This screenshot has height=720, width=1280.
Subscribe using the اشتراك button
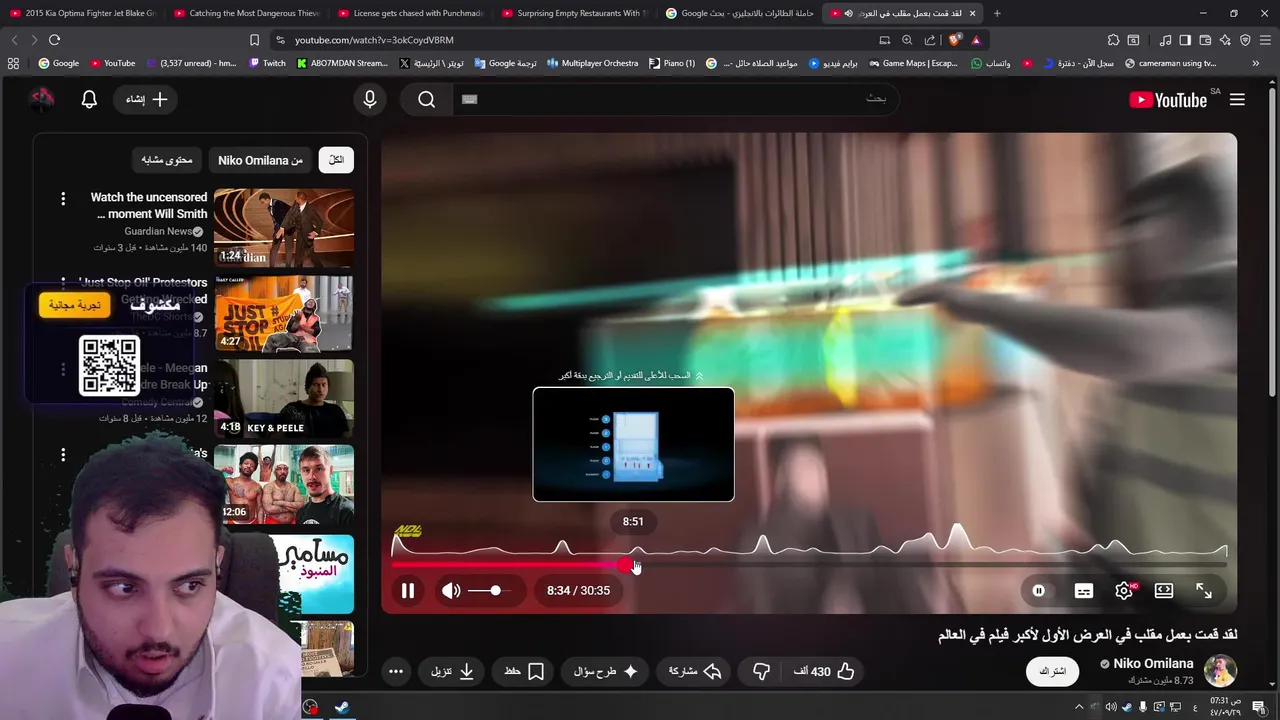pyautogui.click(x=1053, y=671)
